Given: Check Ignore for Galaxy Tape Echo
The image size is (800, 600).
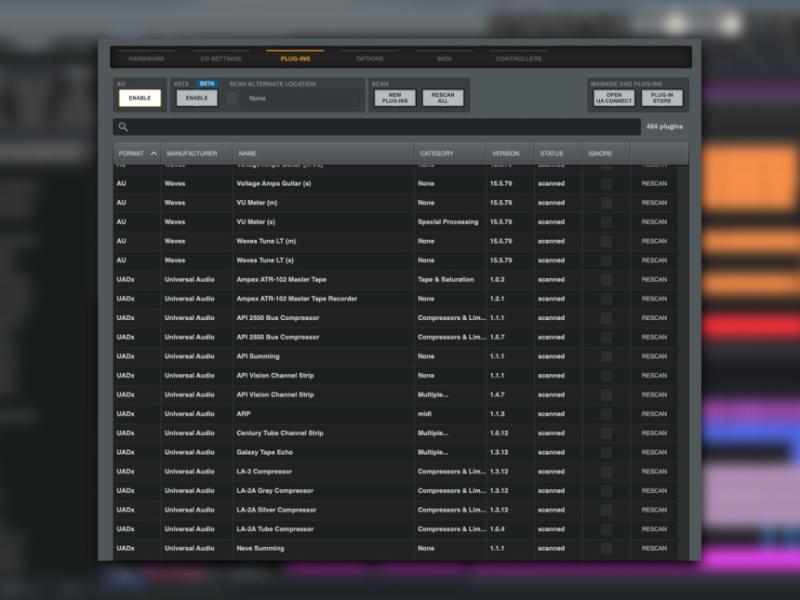Looking at the screenshot, I should (606, 453).
